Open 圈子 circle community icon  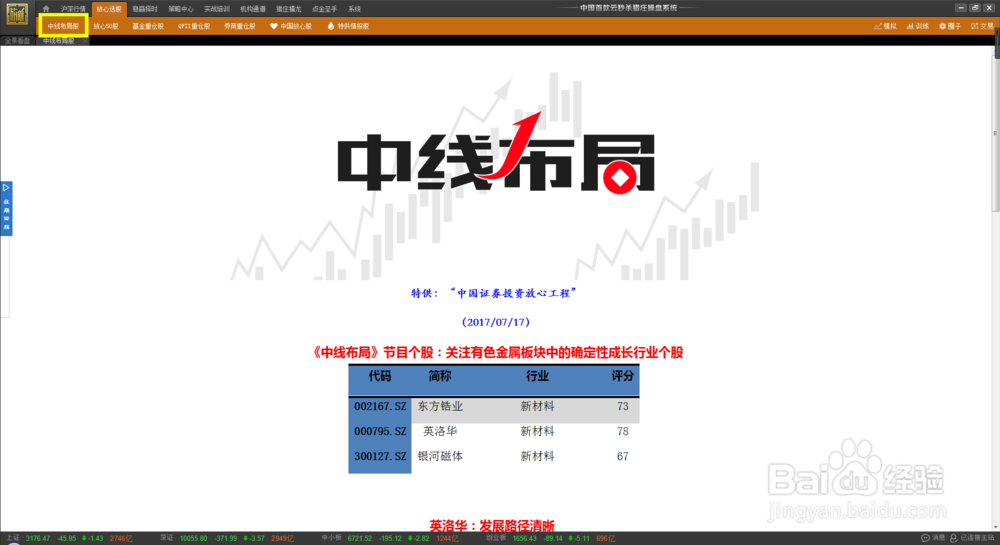point(943,26)
